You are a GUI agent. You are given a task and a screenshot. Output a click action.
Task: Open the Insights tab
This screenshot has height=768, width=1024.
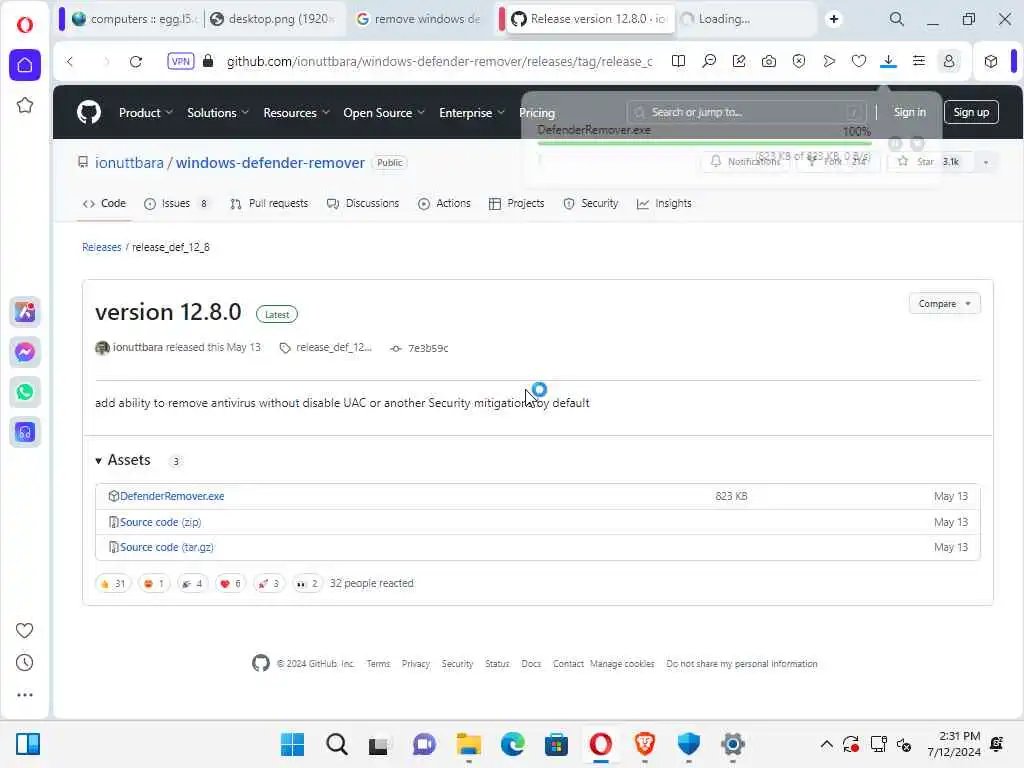point(664,204)
